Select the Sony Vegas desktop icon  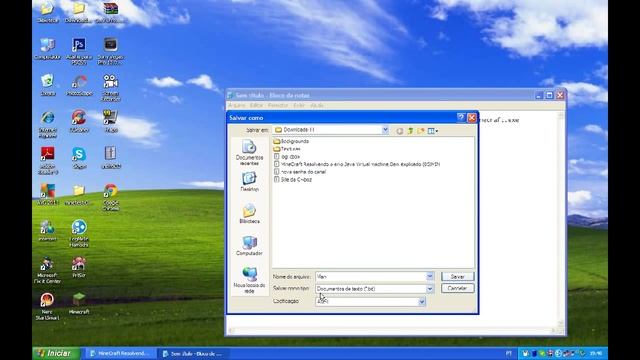tap(110, 51)
